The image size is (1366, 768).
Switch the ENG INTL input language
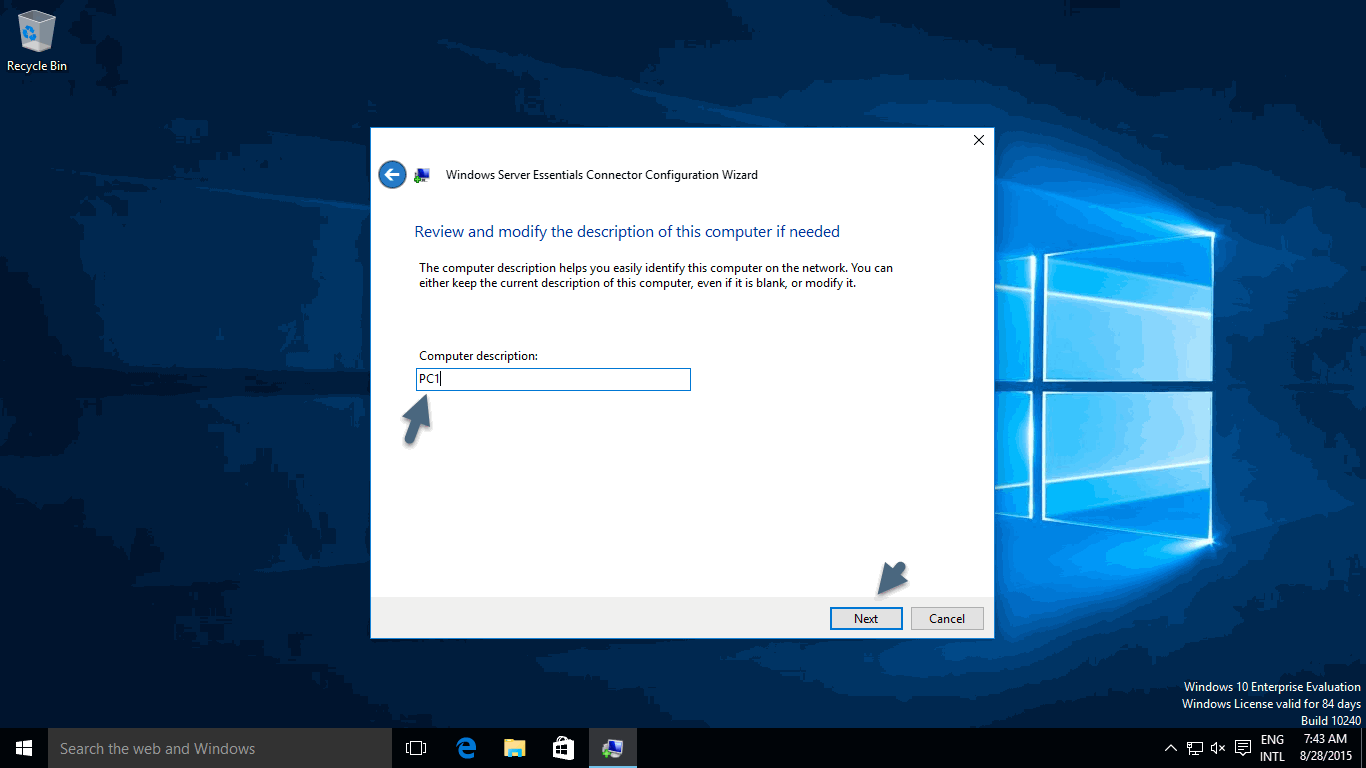1272,748
